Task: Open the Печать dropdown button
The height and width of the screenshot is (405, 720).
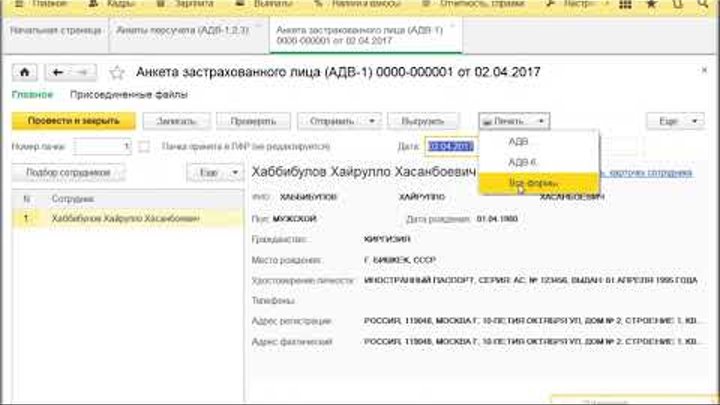Action: click(x=514, y=121)
